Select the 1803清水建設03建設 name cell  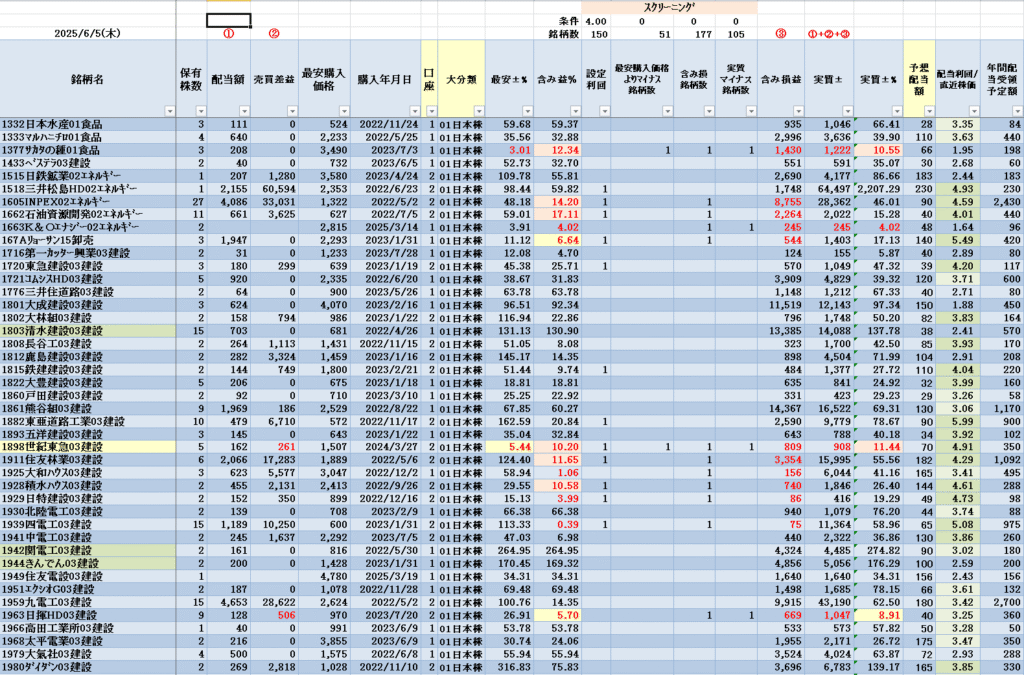(x=88, y=331)
